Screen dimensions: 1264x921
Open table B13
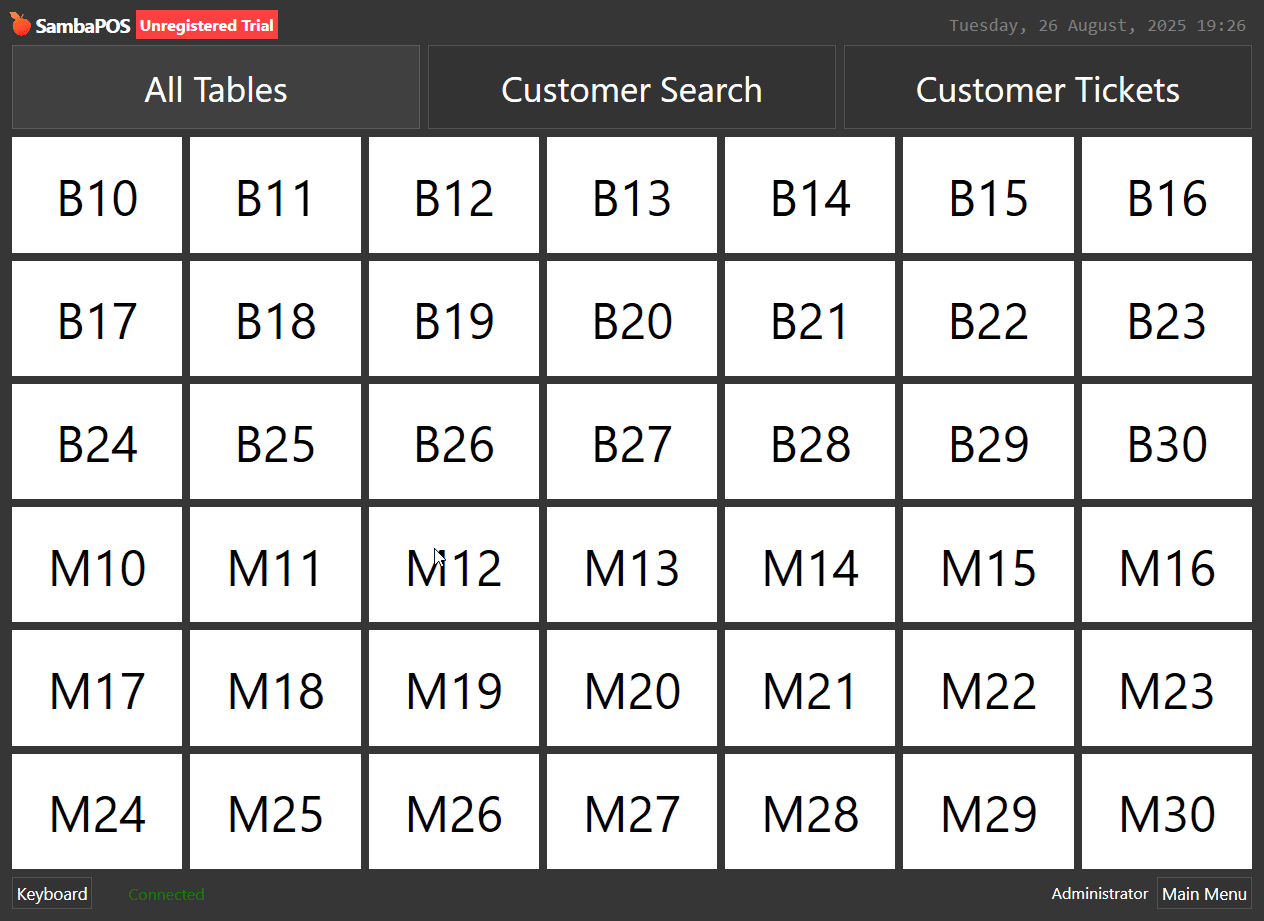point(632,196)
